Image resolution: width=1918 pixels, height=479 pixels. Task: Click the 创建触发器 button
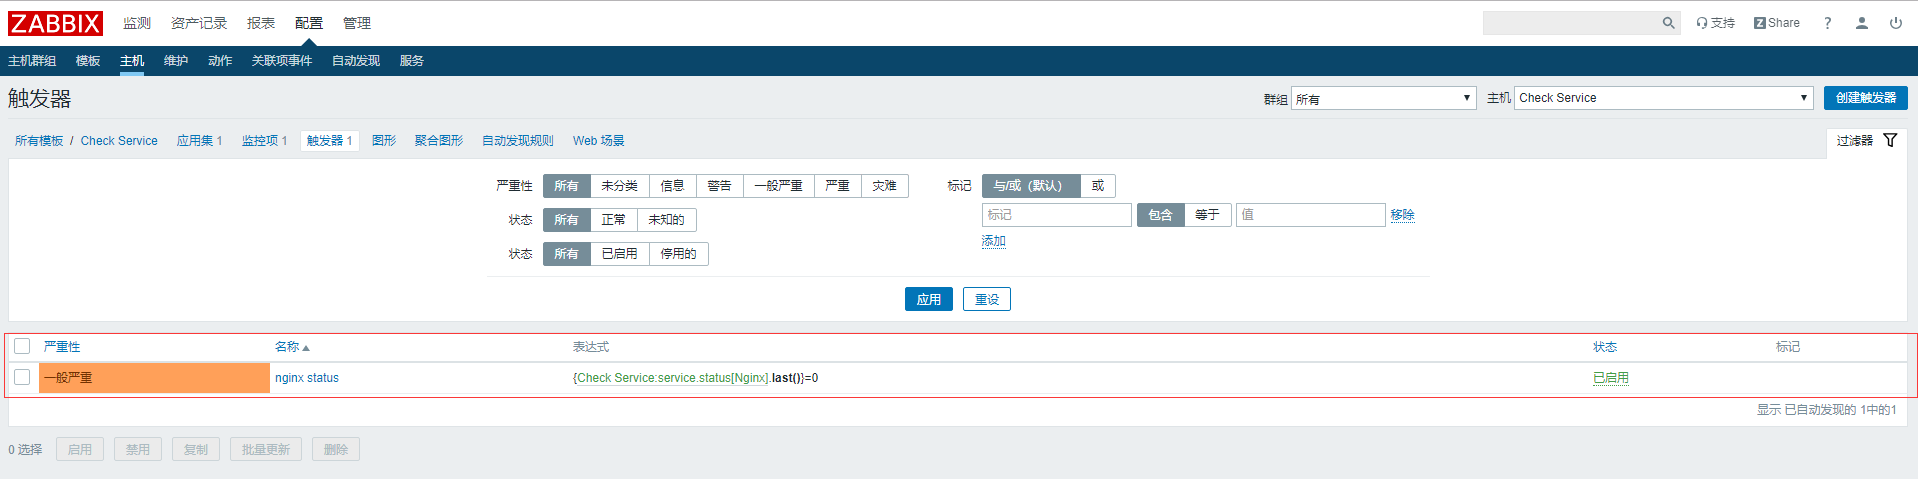1865,98
